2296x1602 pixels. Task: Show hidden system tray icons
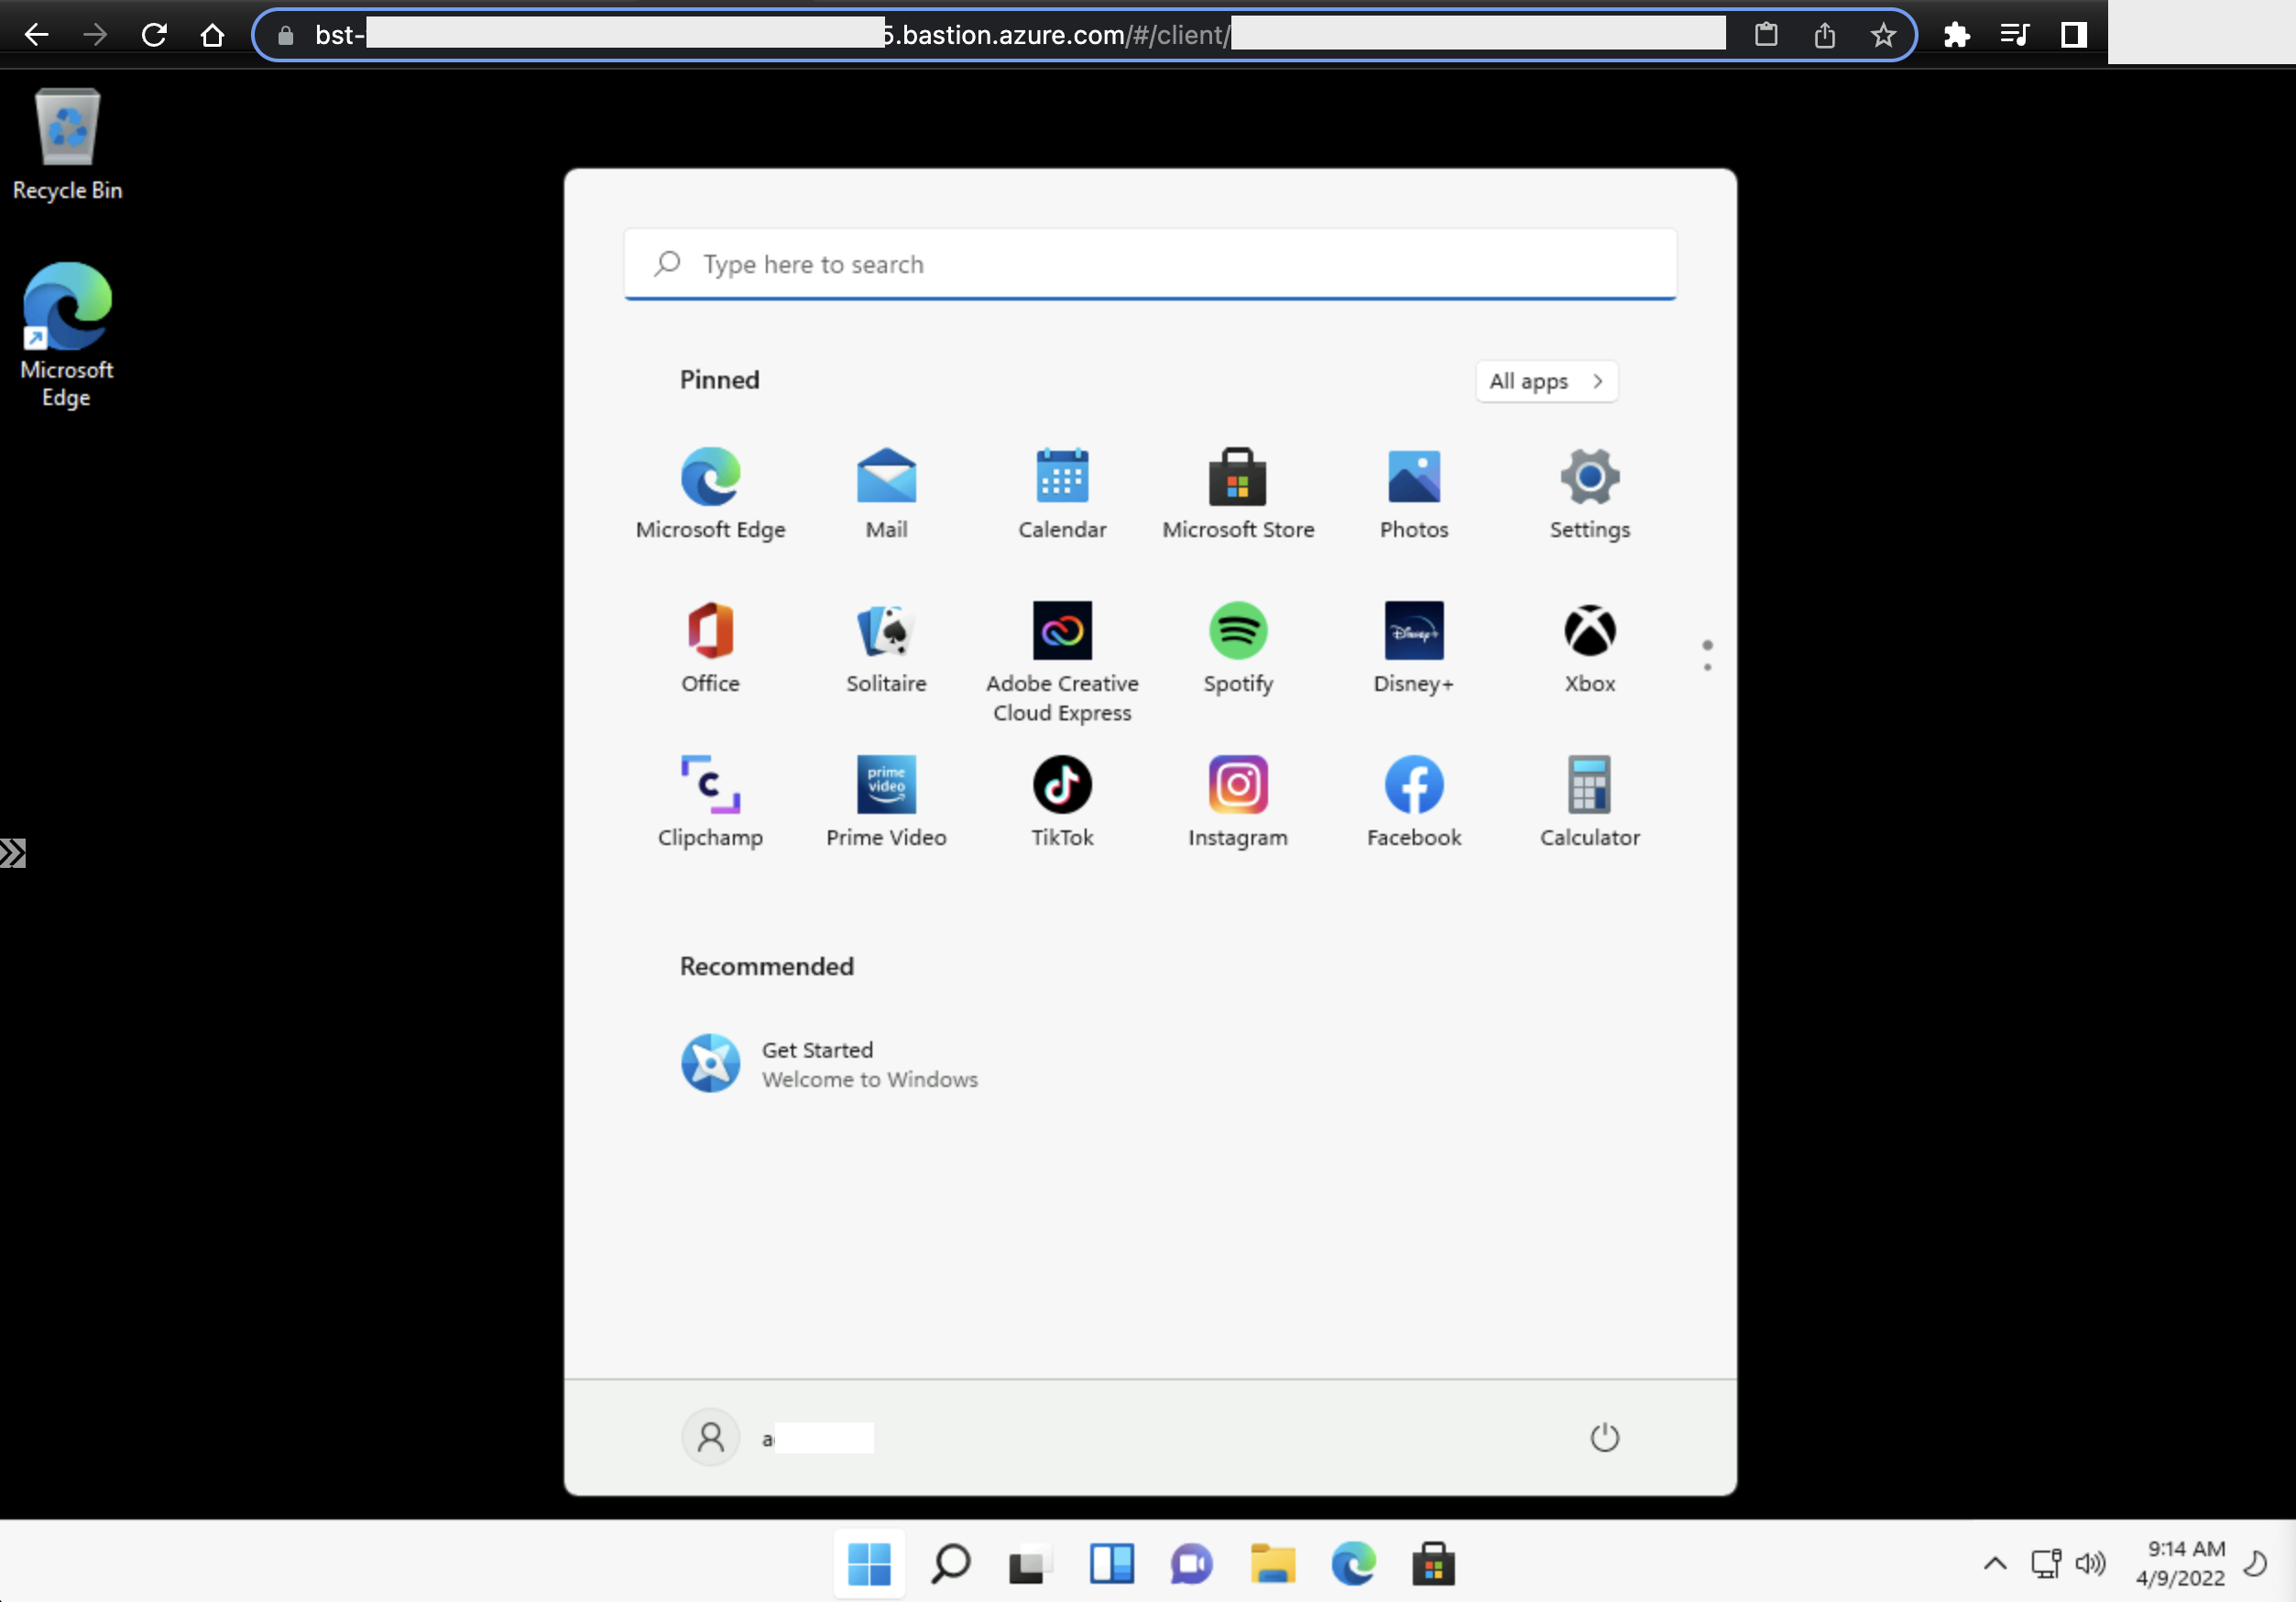[1994, 1563]
